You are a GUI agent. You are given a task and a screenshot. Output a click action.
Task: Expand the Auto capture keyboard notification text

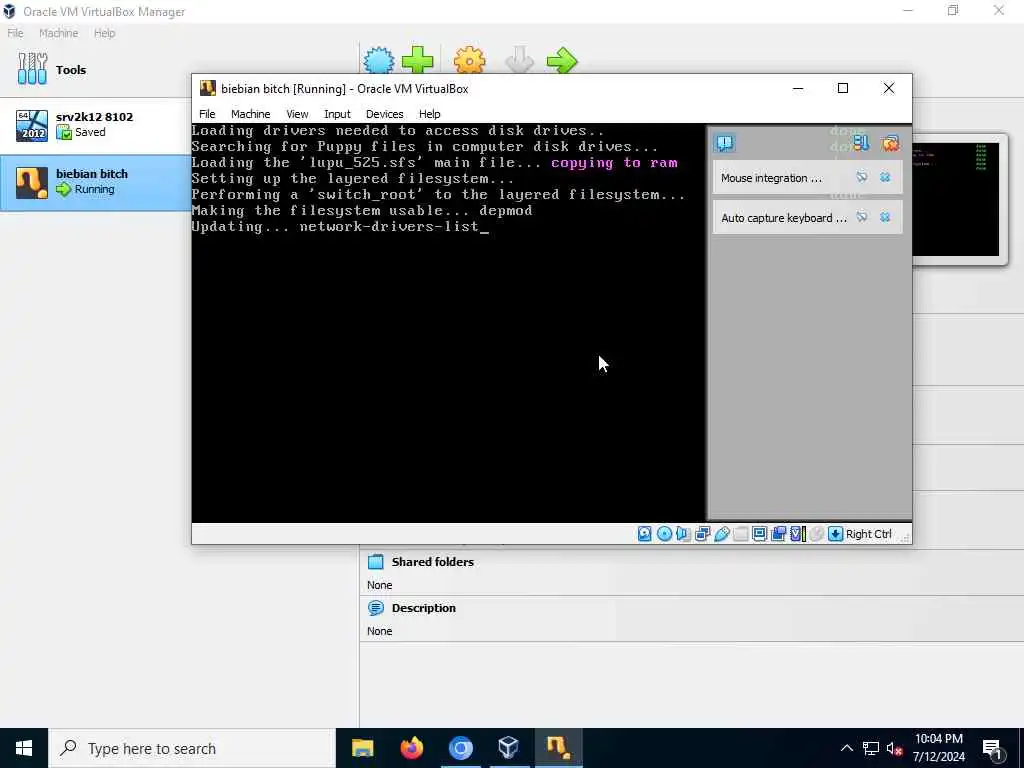click(784, 217)
